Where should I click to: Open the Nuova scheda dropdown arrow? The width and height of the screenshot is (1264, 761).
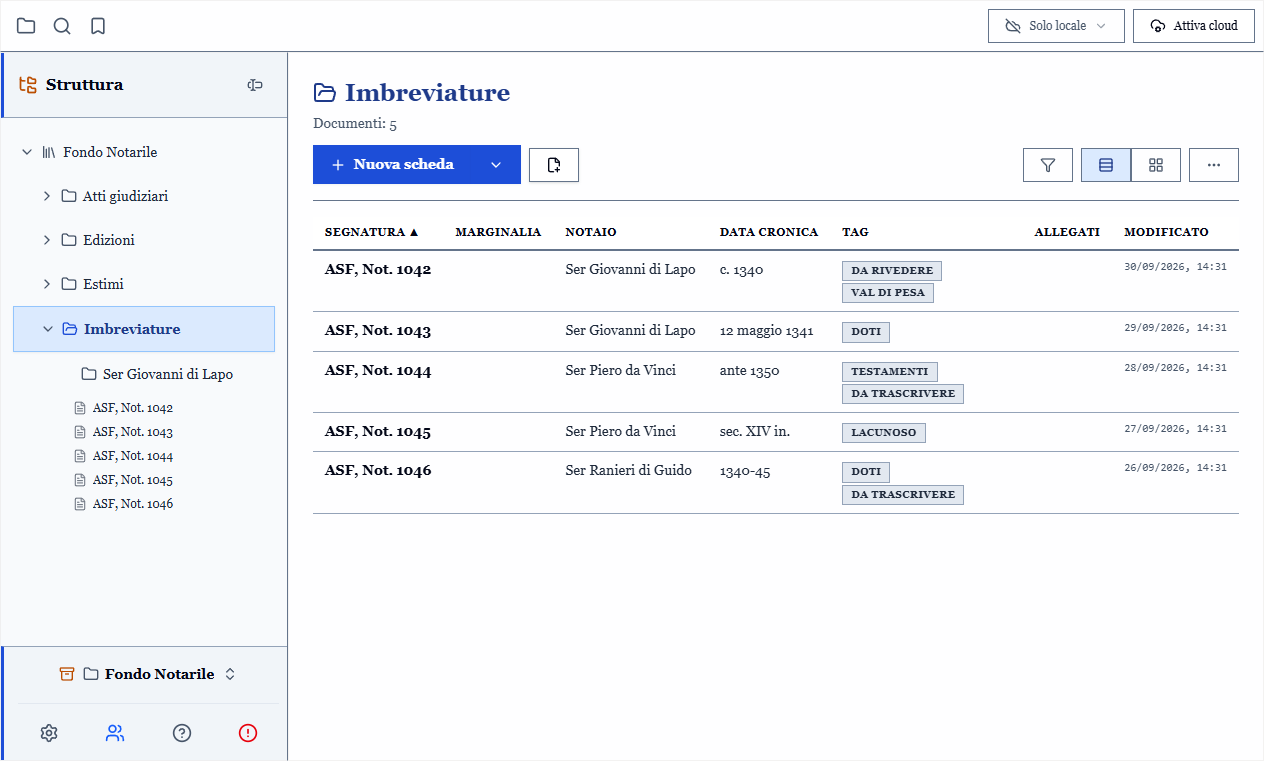(496, 165)
